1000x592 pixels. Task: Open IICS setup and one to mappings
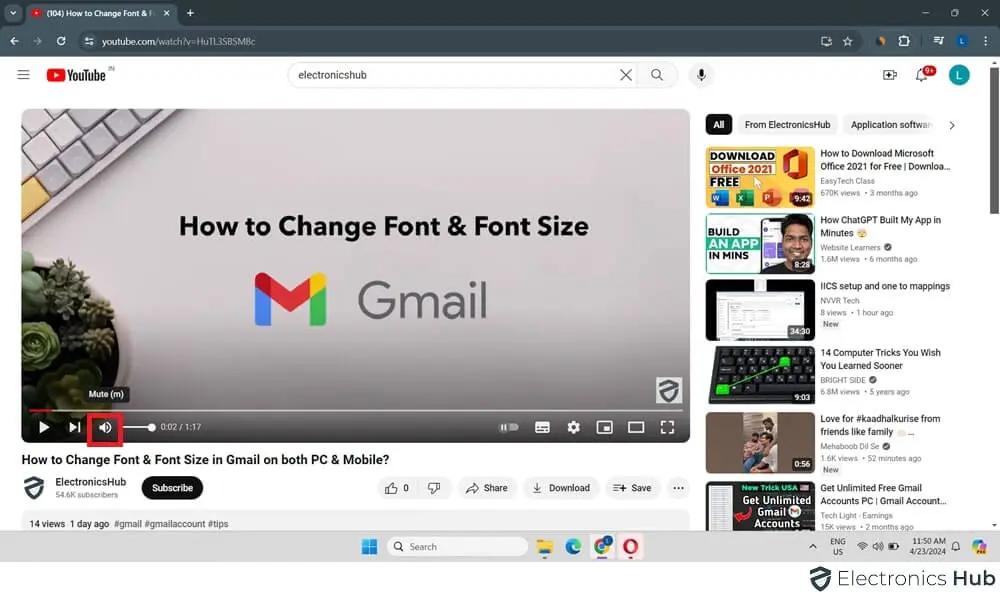885,286
